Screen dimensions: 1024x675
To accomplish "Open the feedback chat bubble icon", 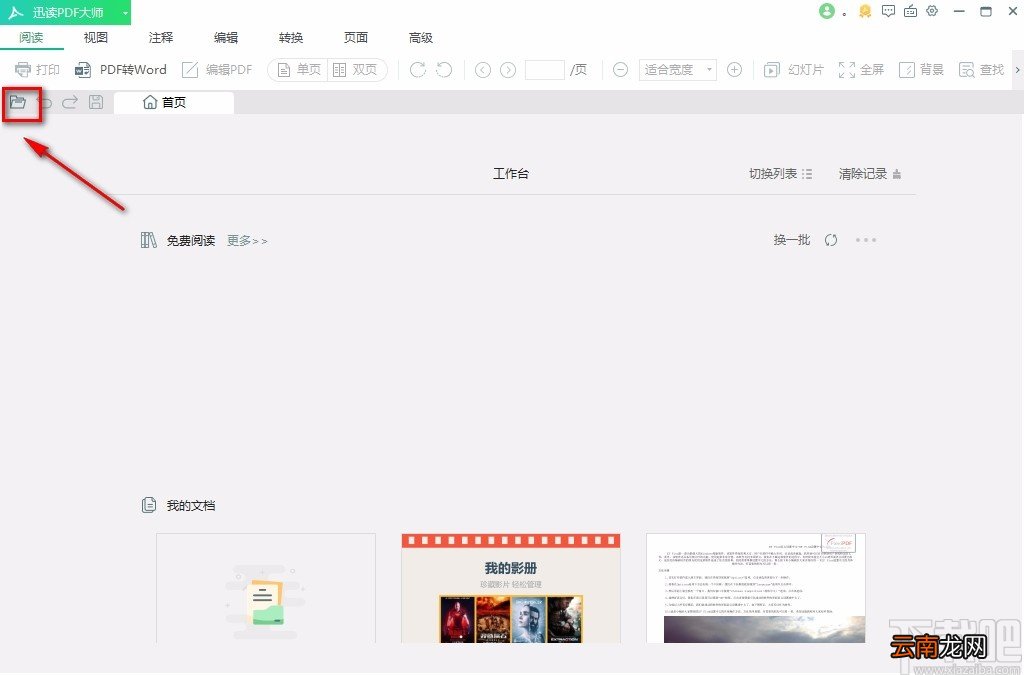I will (888, 11).
